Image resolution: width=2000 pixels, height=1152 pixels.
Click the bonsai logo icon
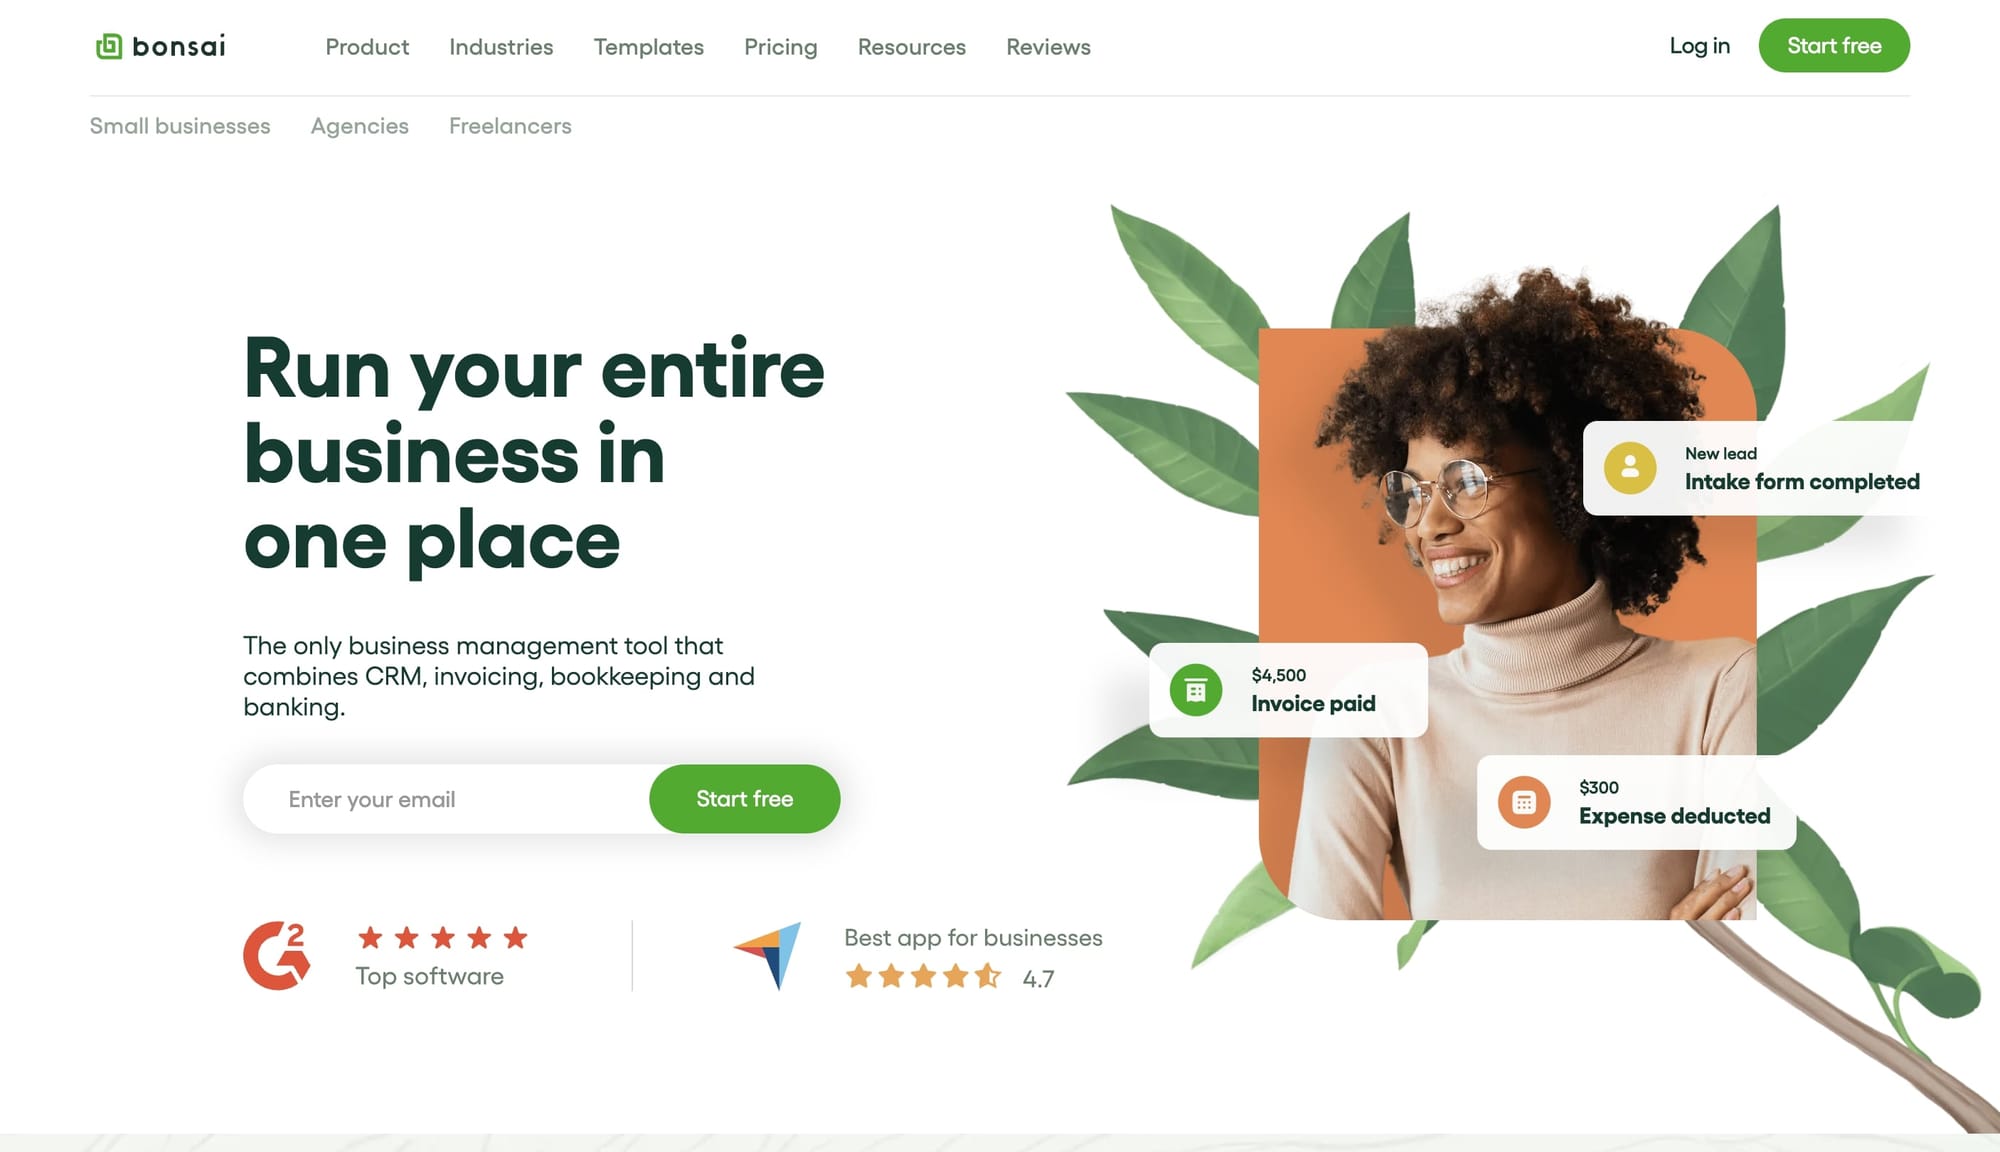pyautogui.click(x=108, y=46)
